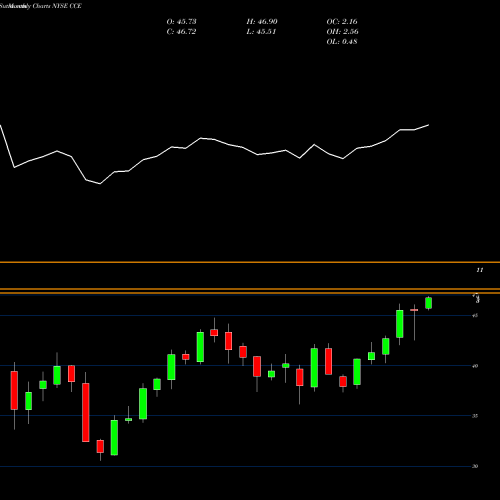500x500 pixels.
Task: Click the 45 price axis label
Action: tap(475, 316)
